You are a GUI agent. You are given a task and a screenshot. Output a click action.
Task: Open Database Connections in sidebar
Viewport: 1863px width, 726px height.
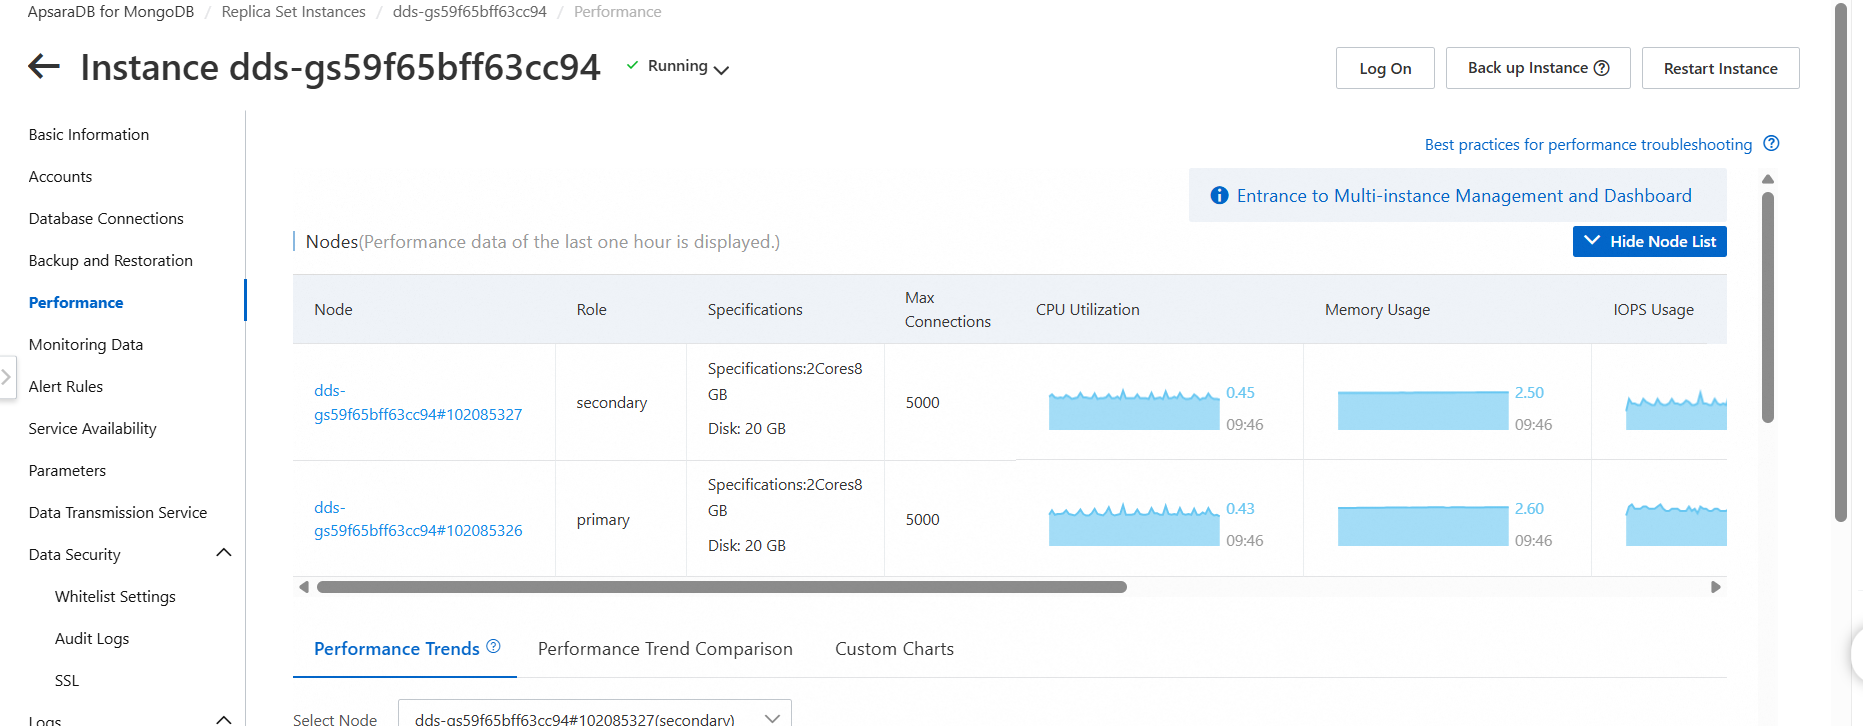pos(106,218)
